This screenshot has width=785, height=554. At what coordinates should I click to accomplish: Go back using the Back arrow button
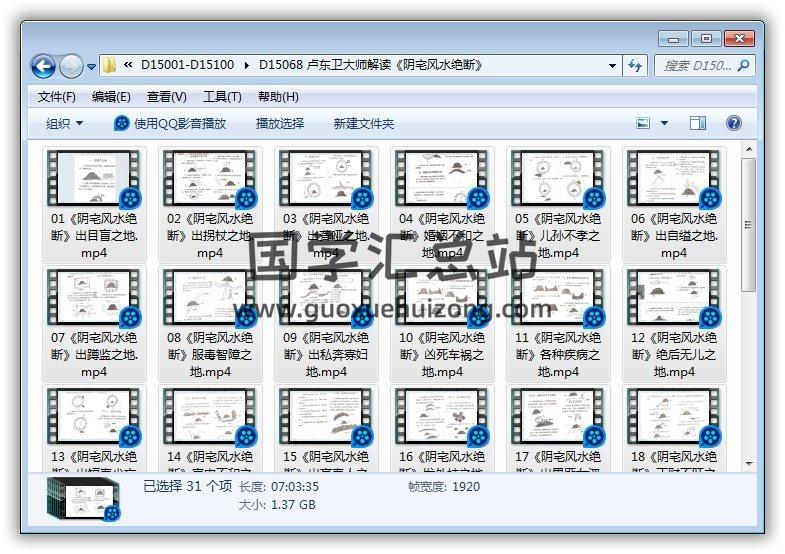43,66
